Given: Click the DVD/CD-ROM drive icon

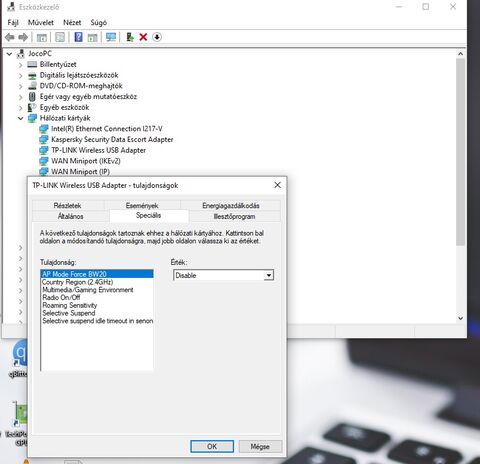Looking at the screenshot, I should pyautogui.click(x=32, y=86).
